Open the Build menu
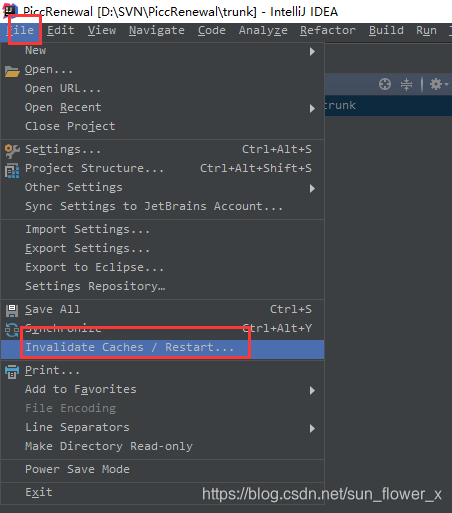452x513 pixels. [386, 30]
